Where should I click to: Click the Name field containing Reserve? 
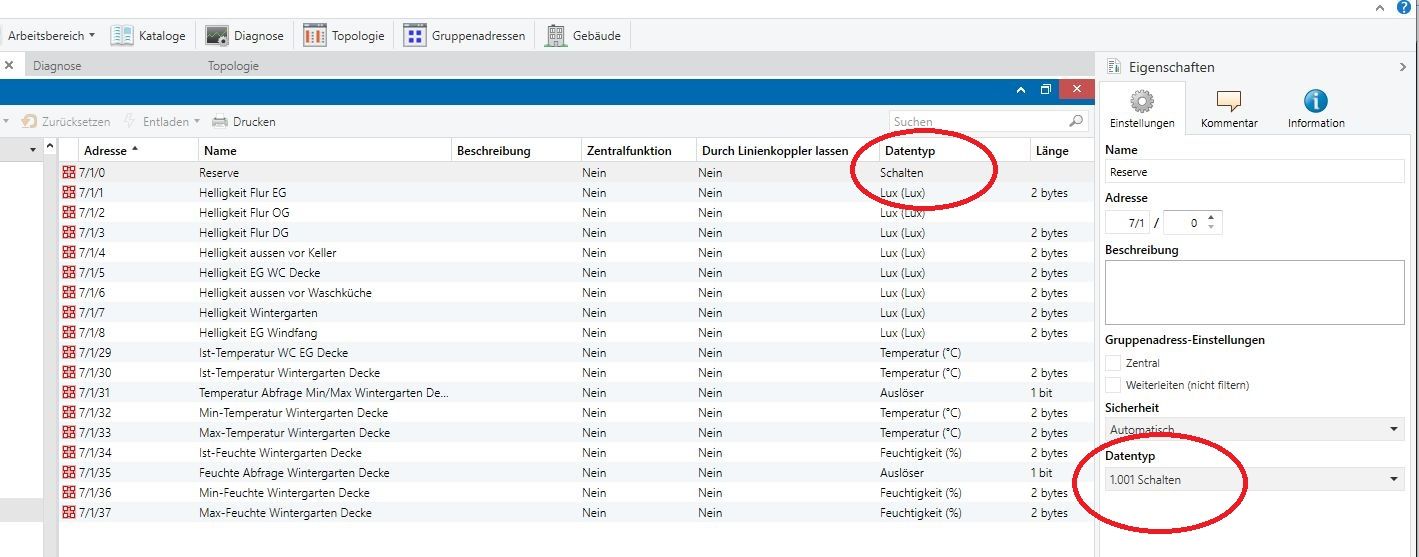[x=1255, y=171]
